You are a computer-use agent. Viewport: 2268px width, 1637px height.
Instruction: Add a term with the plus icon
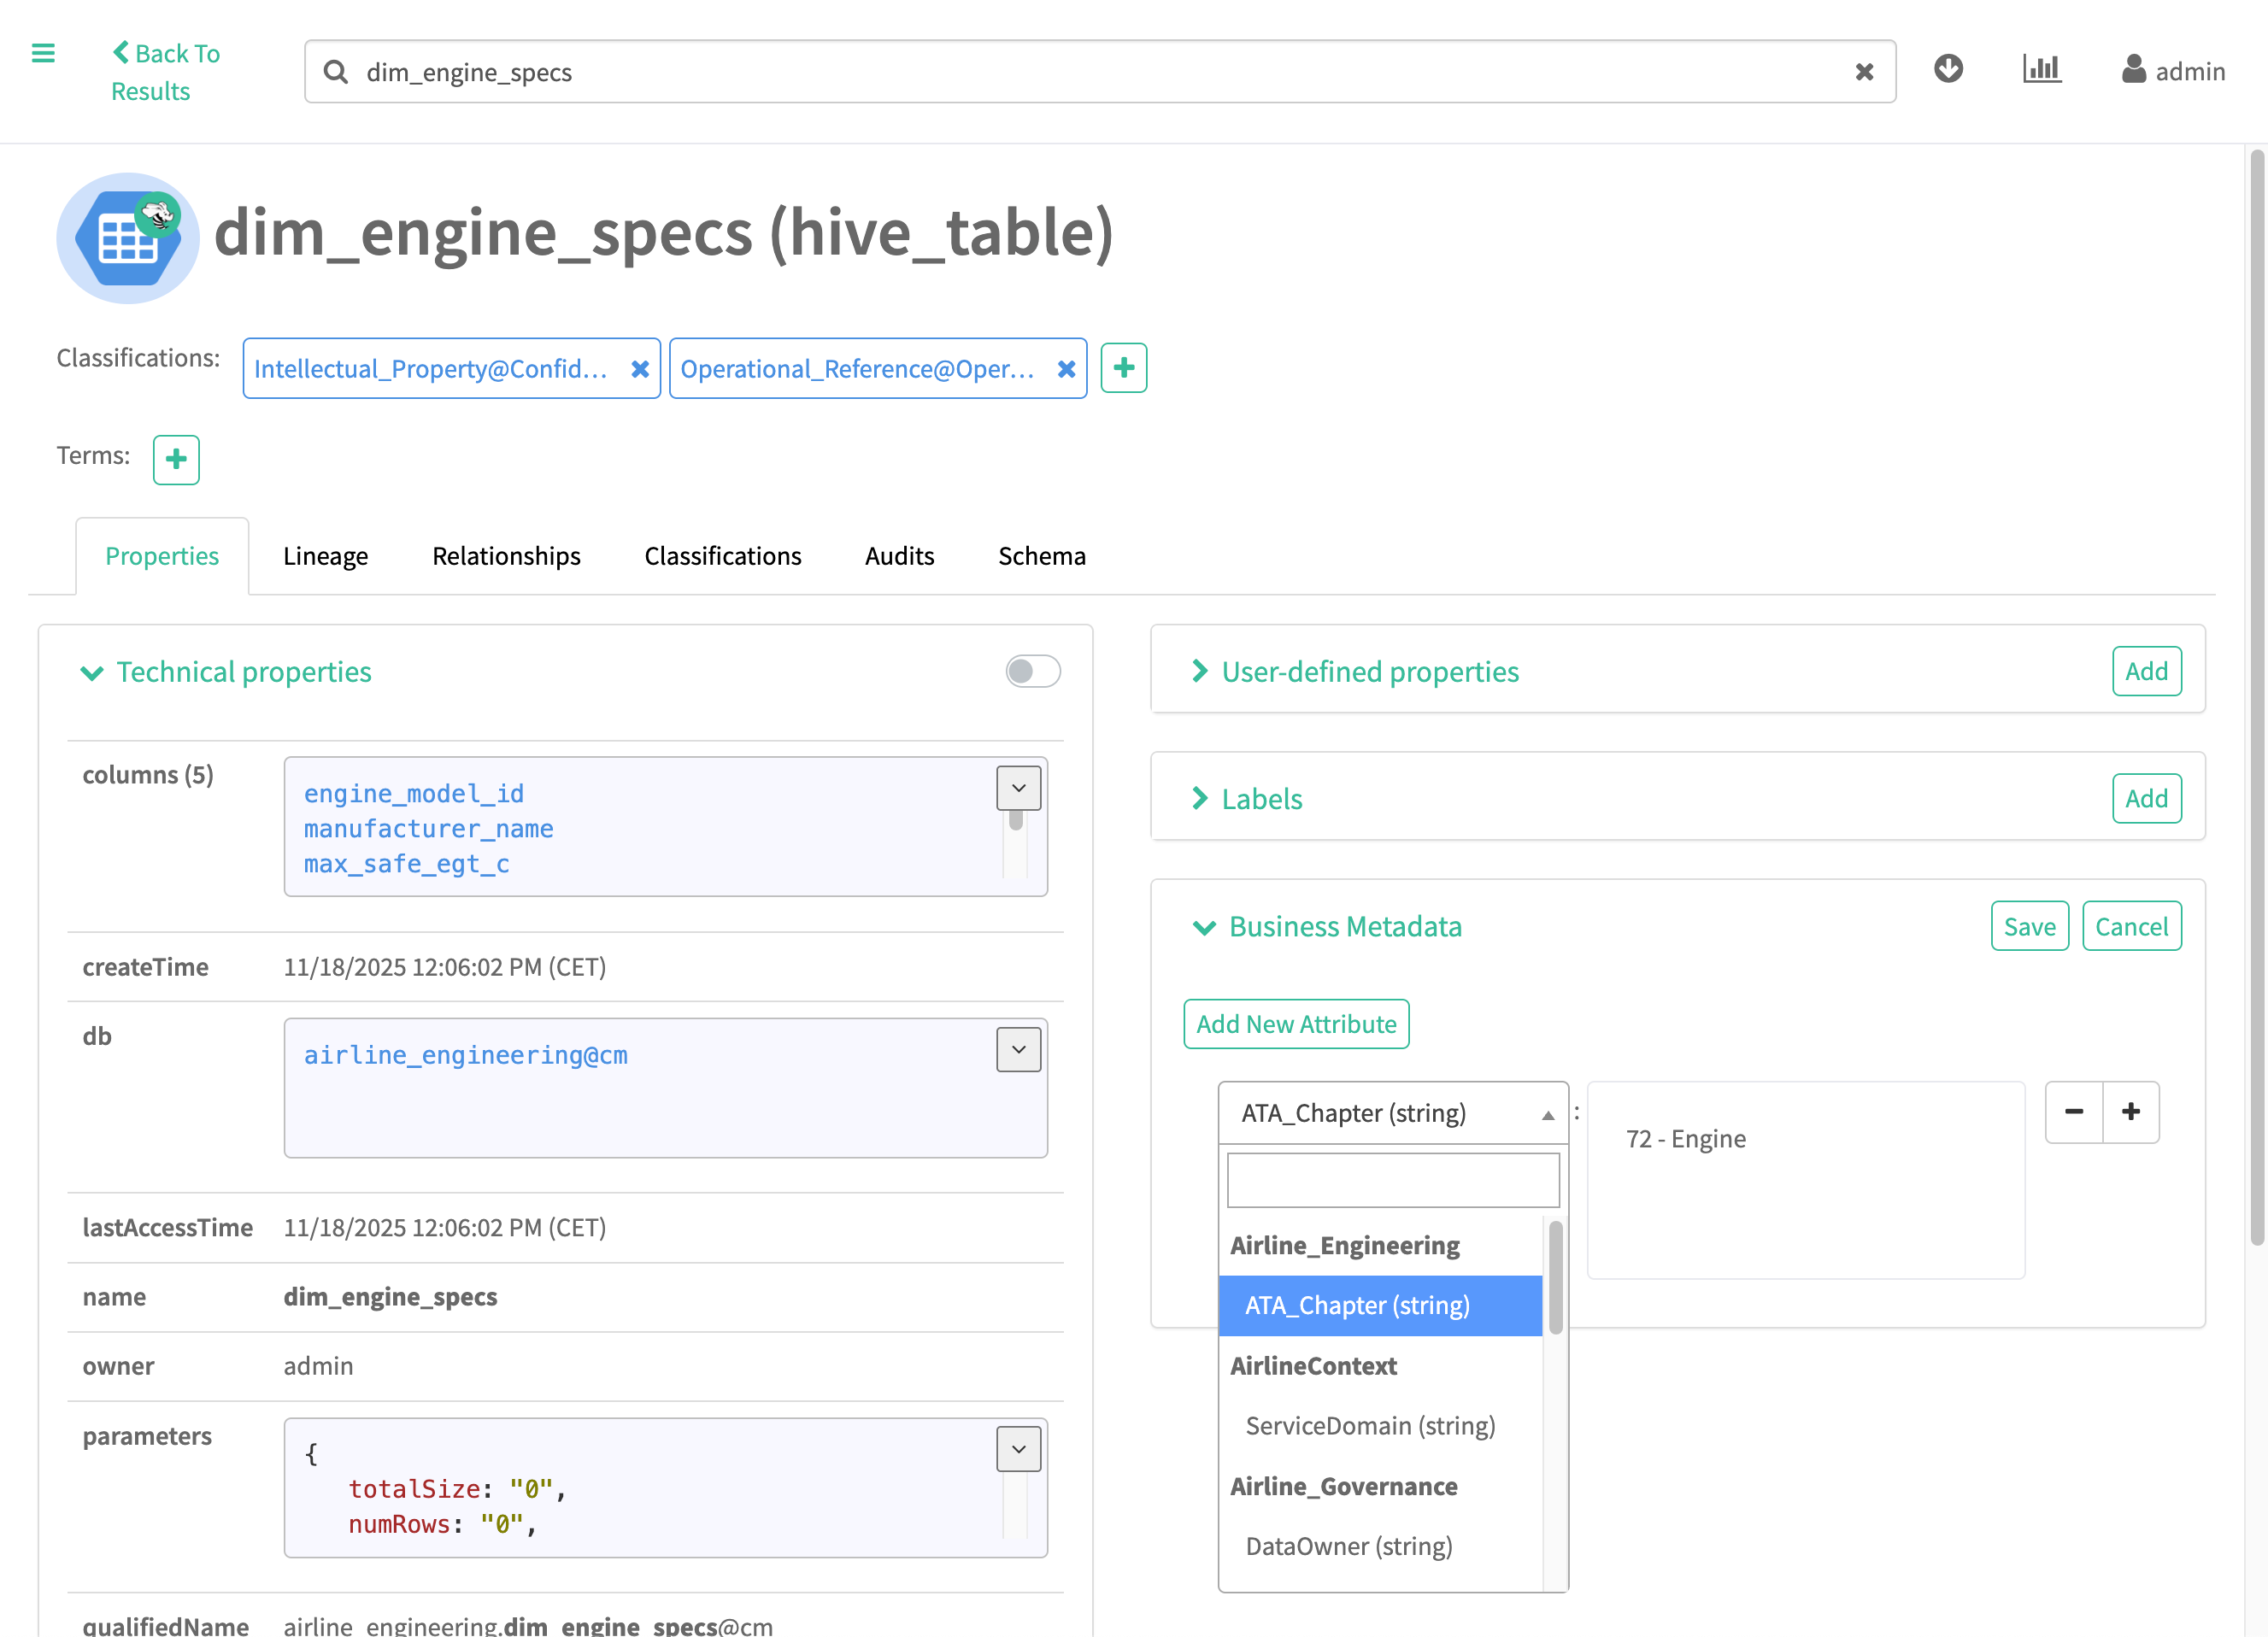point(176,459)
